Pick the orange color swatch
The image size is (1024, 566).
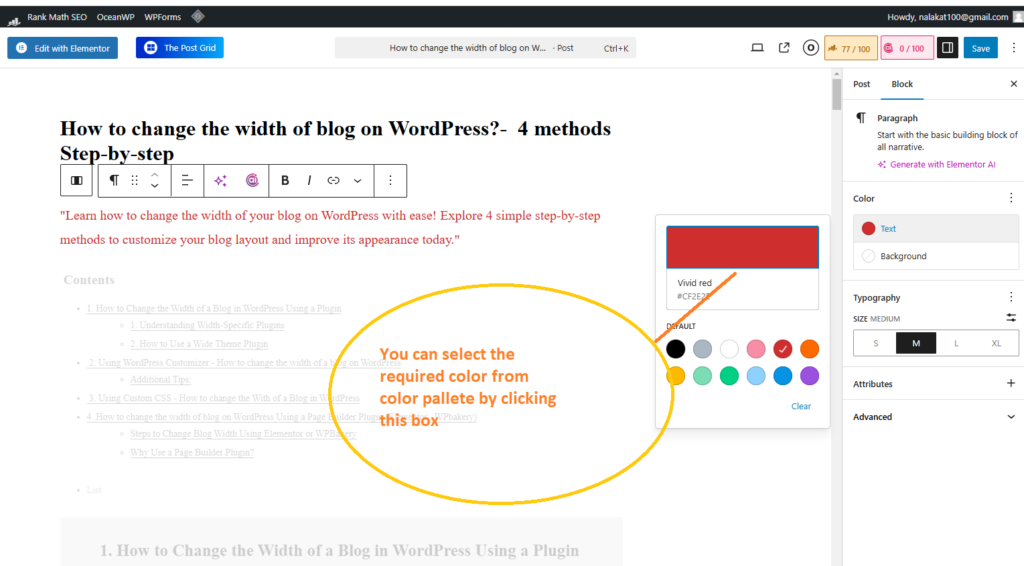809,349
